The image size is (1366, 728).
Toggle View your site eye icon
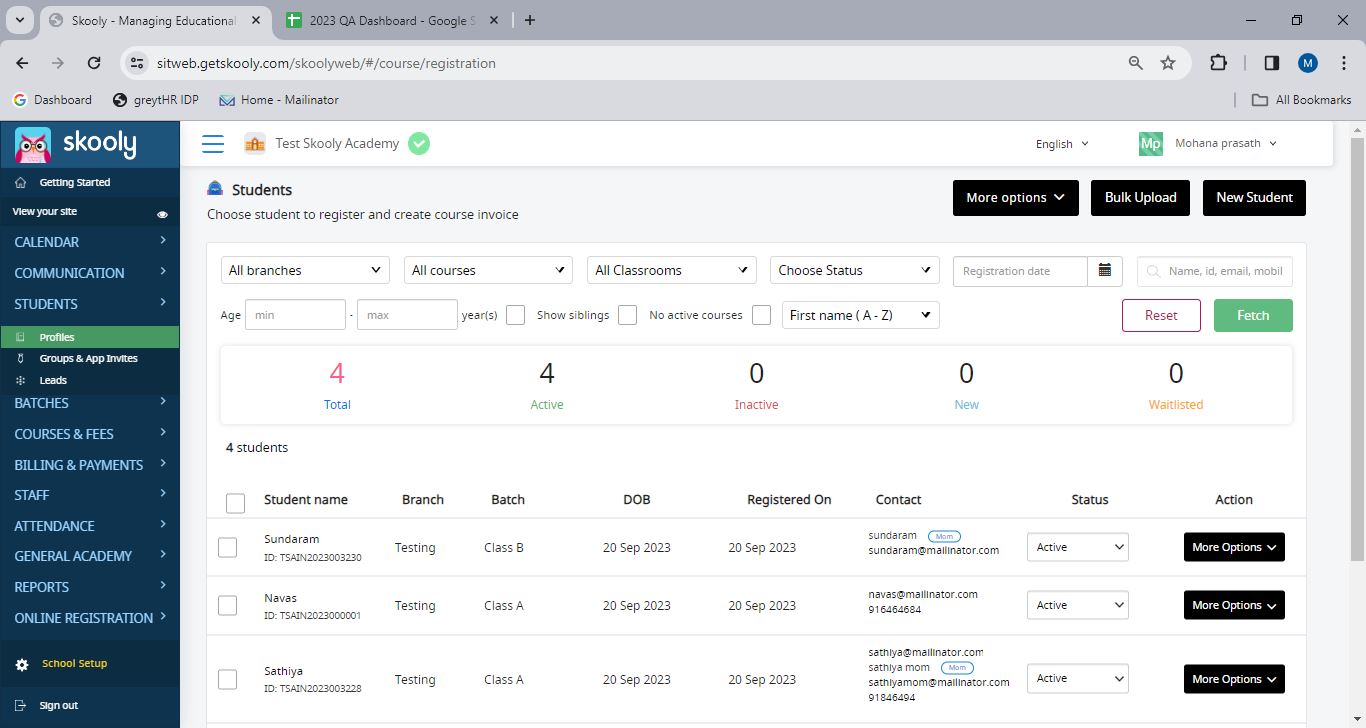point(162,214)
